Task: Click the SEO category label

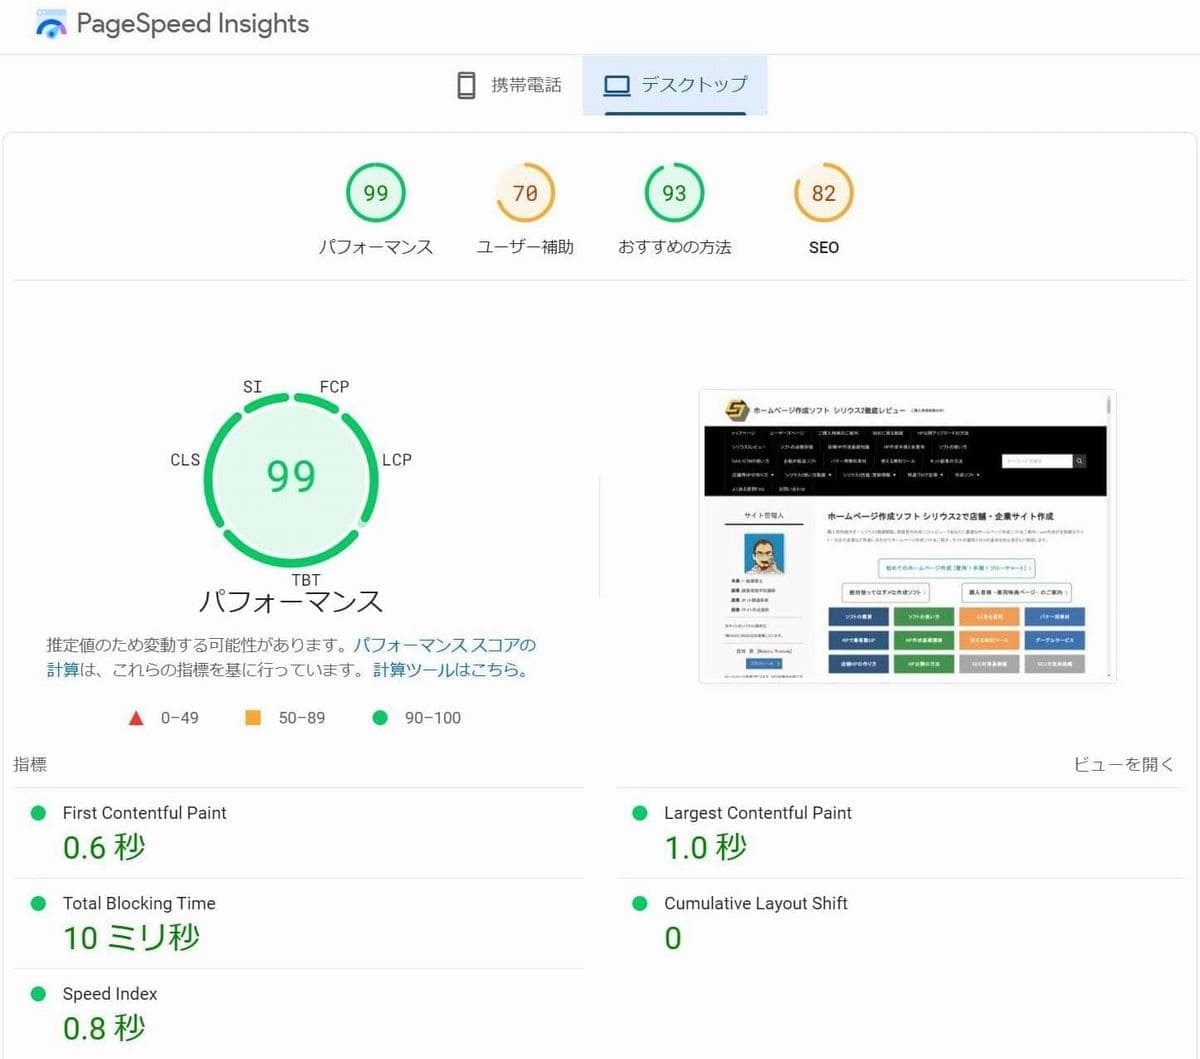Action: [824, 247]
